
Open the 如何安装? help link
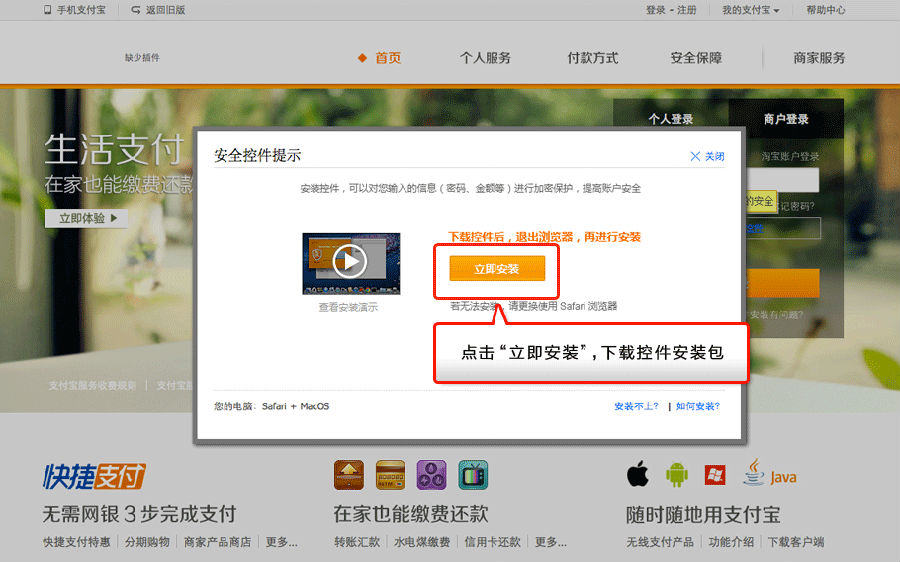coord(697,406)
